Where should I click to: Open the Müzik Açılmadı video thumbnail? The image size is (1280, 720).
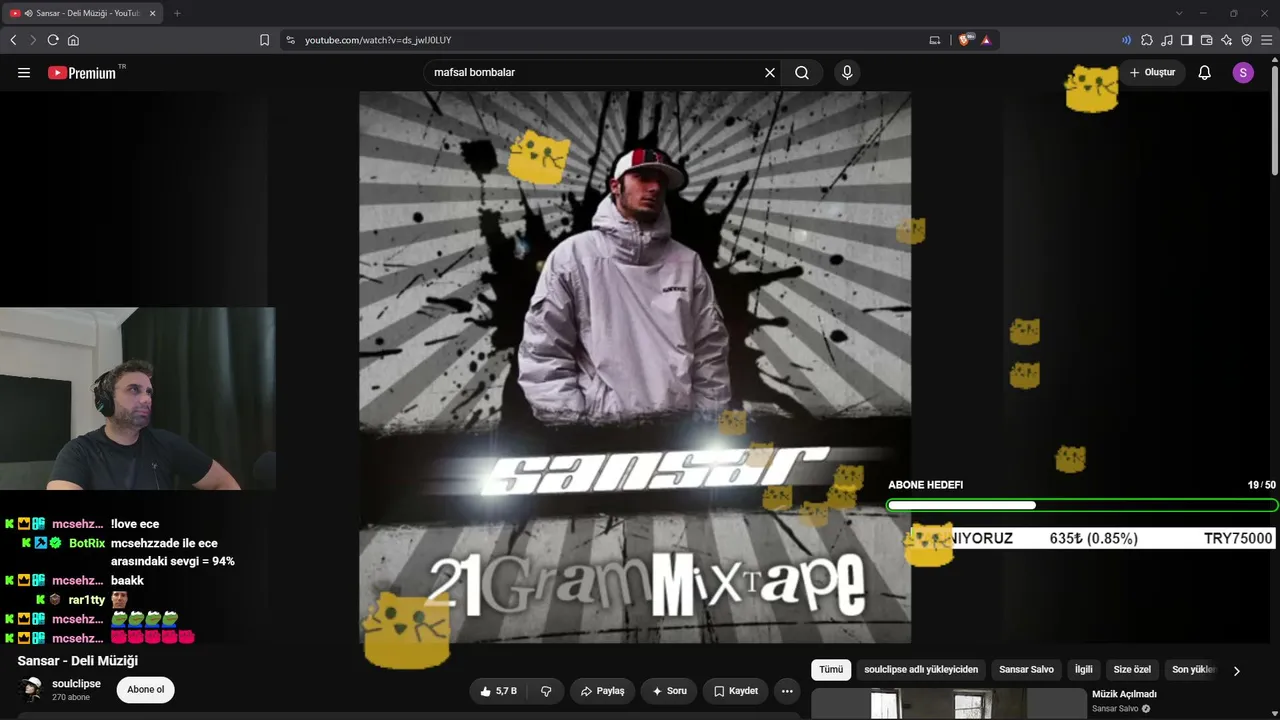(949, 704)
